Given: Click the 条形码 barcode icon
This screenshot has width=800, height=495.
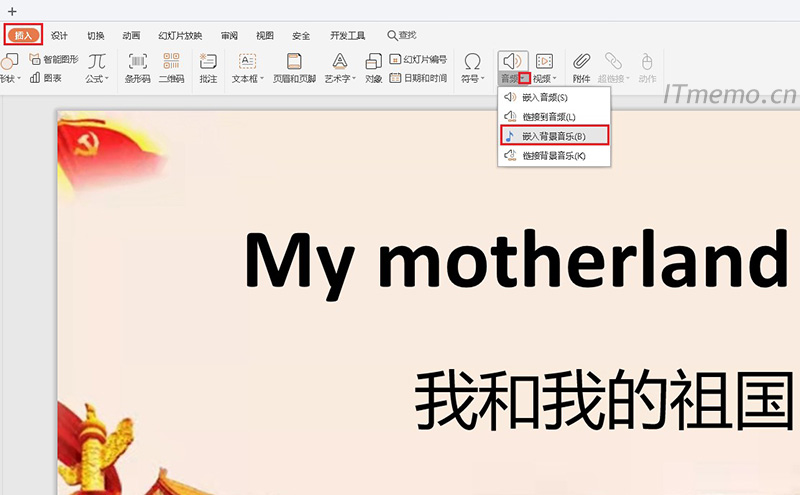Looking at the screenshot, I should (x=138, y=61).
